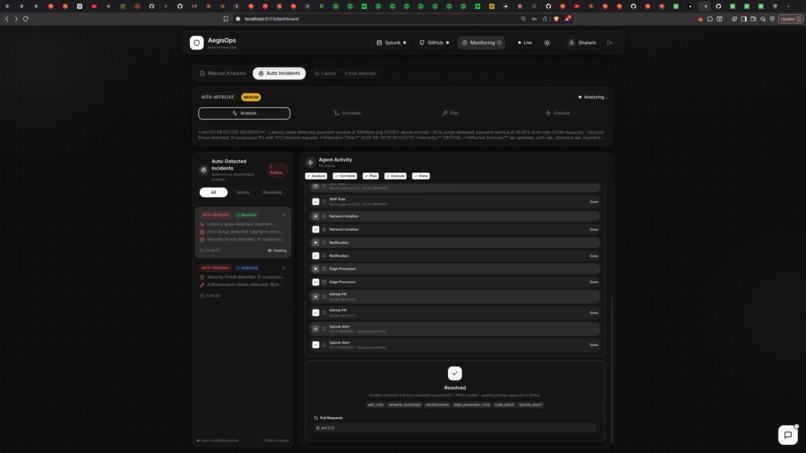This screenshot has width=806, height=453.
Task: Click 'Latency spike detected' incident line
Action: pos(242,224)
